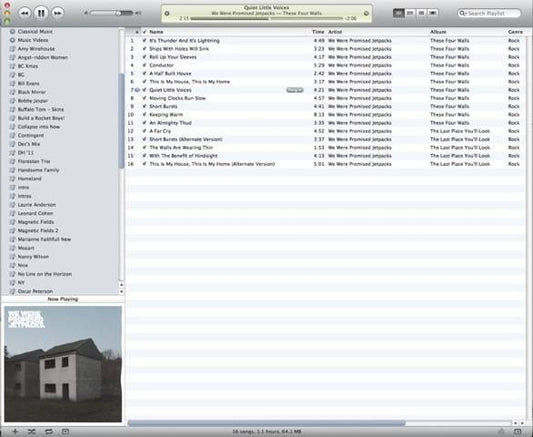
Task: Uncheck the Conductor track
Action: pos(144,65)
